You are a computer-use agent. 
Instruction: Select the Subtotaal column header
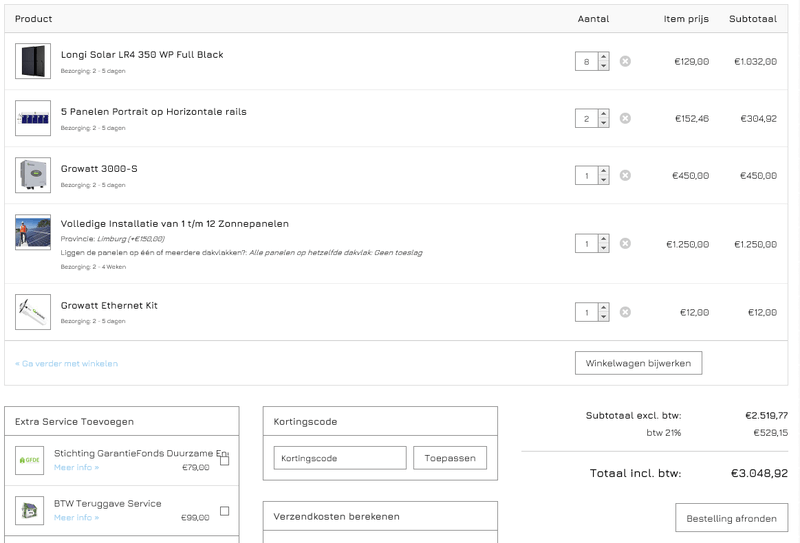[753, 19]
